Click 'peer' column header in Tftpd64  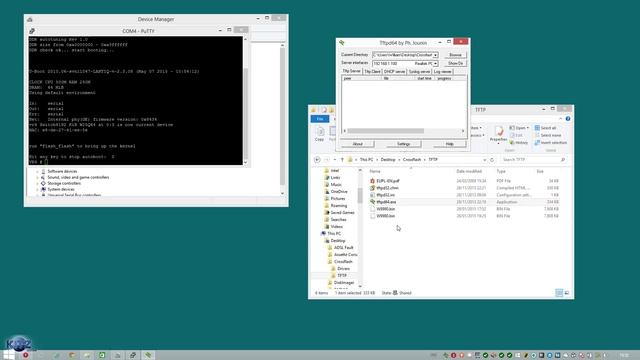point(362,78)
